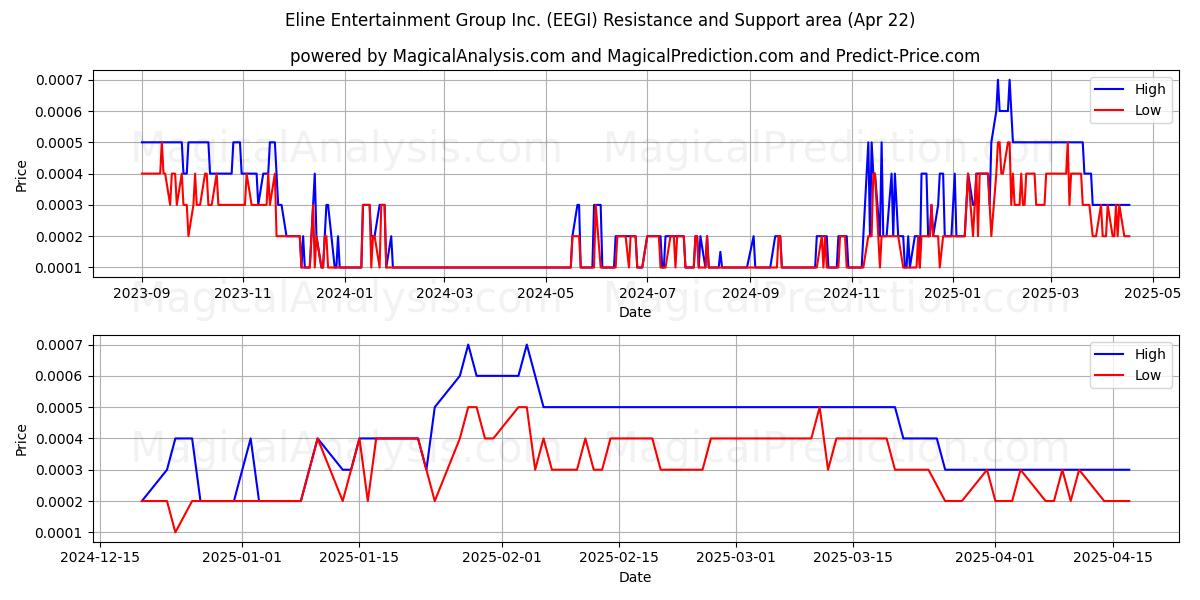Click the 'Price' y-axis label of the upper chart

point(22,174)
